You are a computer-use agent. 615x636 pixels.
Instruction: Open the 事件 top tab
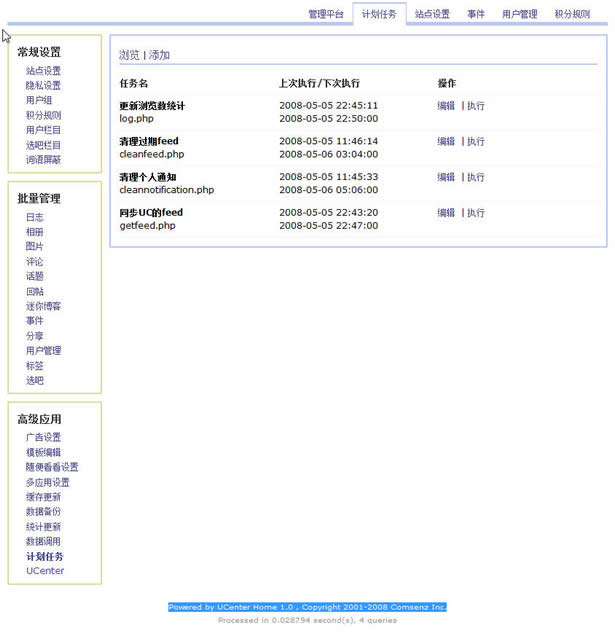pos(476,14)
